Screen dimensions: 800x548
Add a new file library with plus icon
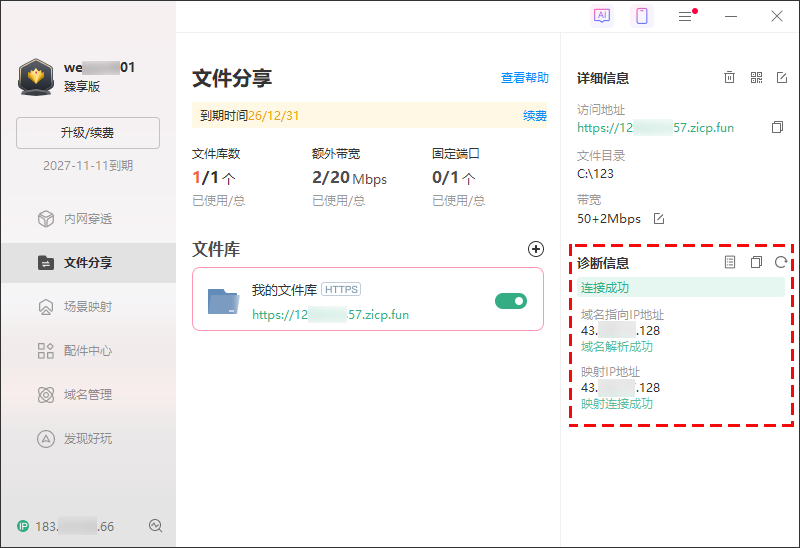pyautogui.click(x=536, y=249)
